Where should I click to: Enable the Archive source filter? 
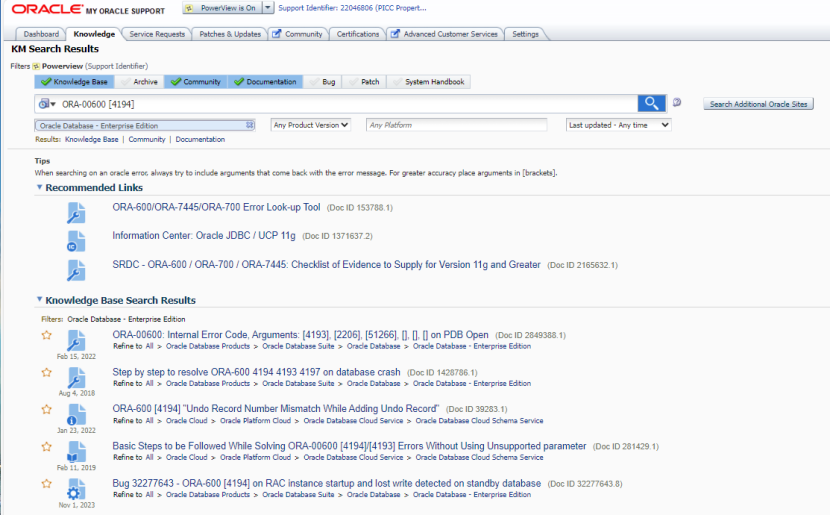click(139, 82)
